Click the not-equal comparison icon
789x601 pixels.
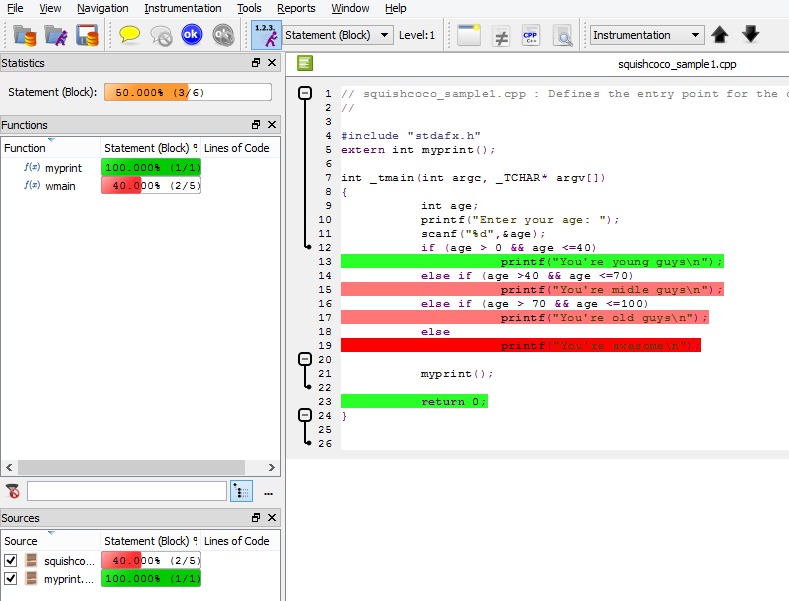(x=501, y=35)
